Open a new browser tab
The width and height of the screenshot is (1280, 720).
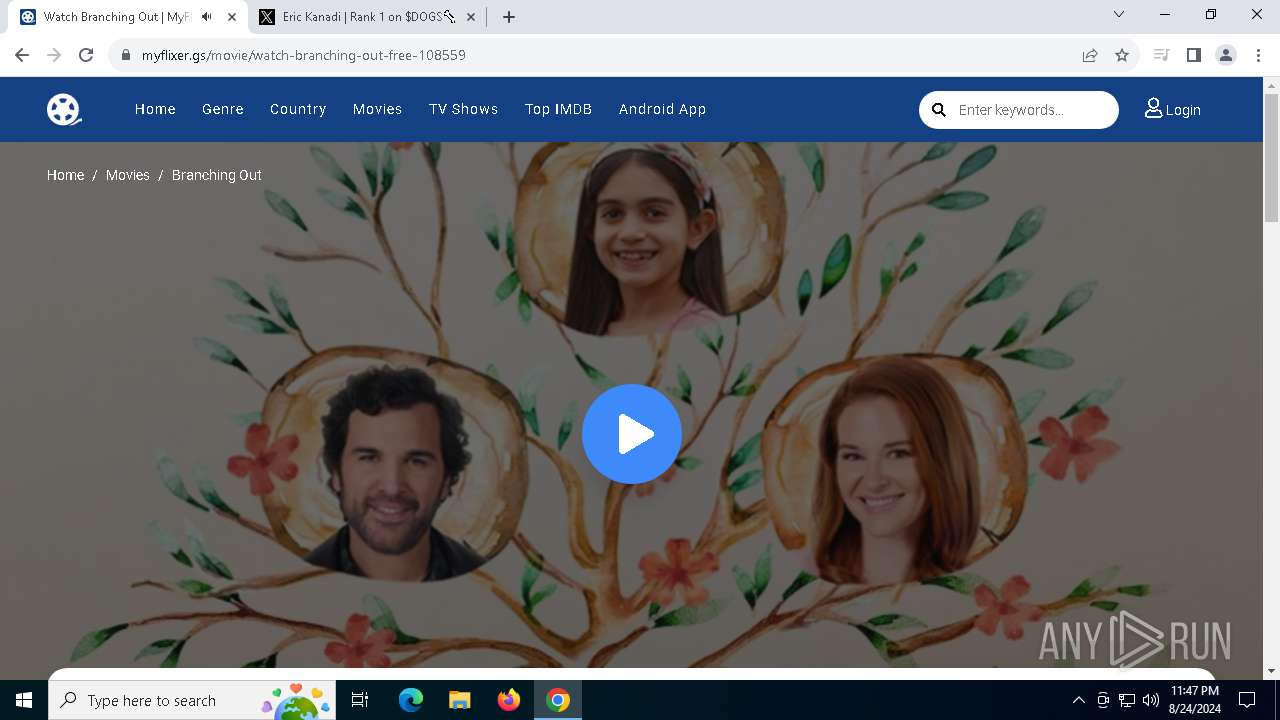click(509, 17)
